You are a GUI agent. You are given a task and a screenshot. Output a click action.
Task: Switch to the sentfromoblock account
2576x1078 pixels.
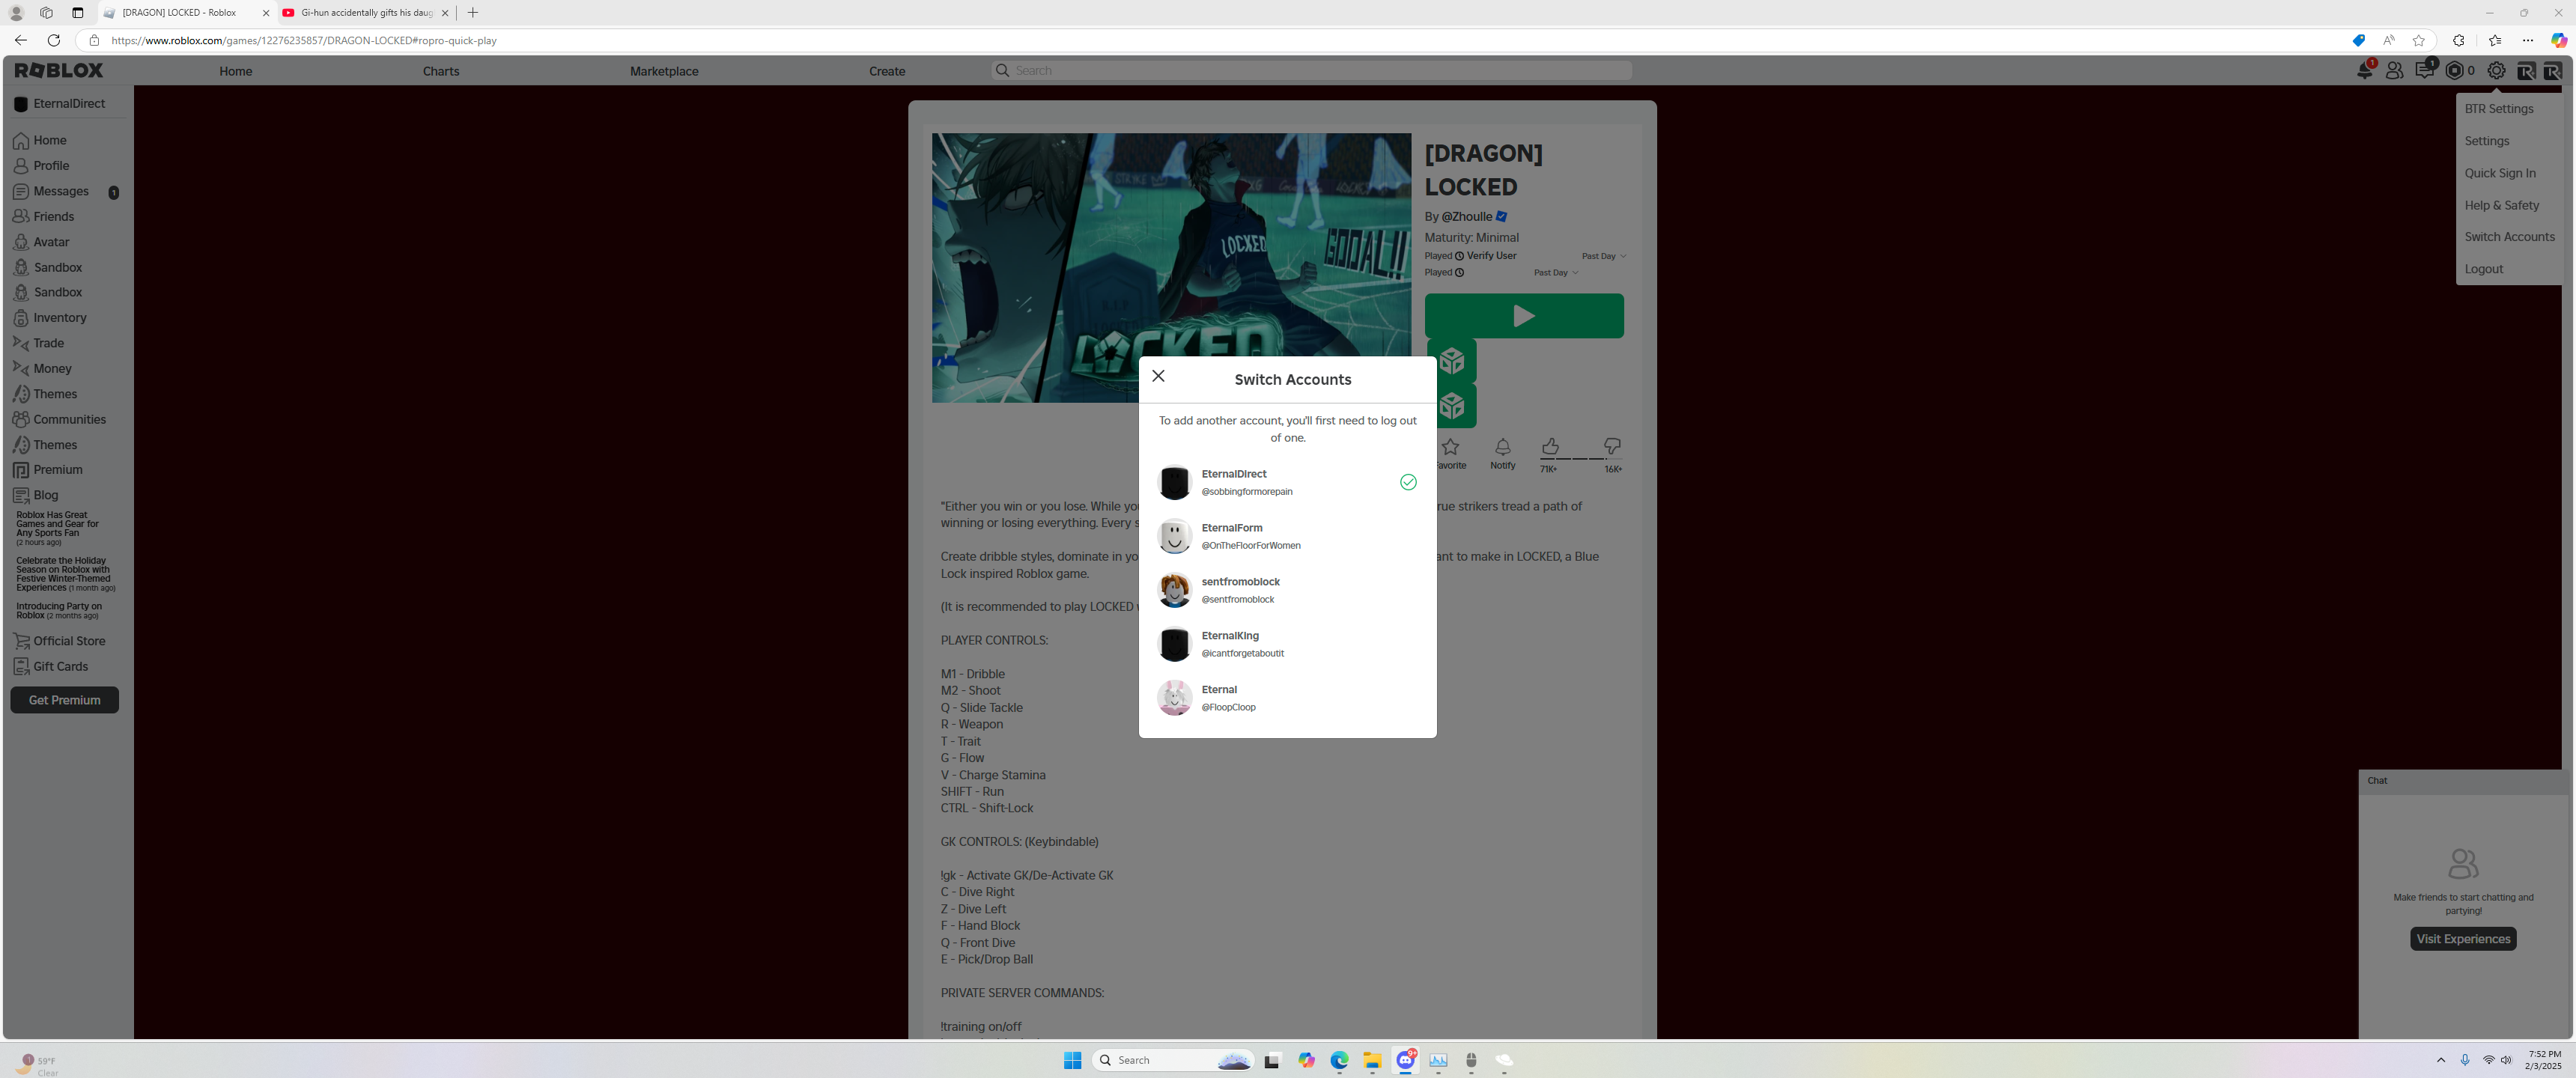[x=1287, y=590]
